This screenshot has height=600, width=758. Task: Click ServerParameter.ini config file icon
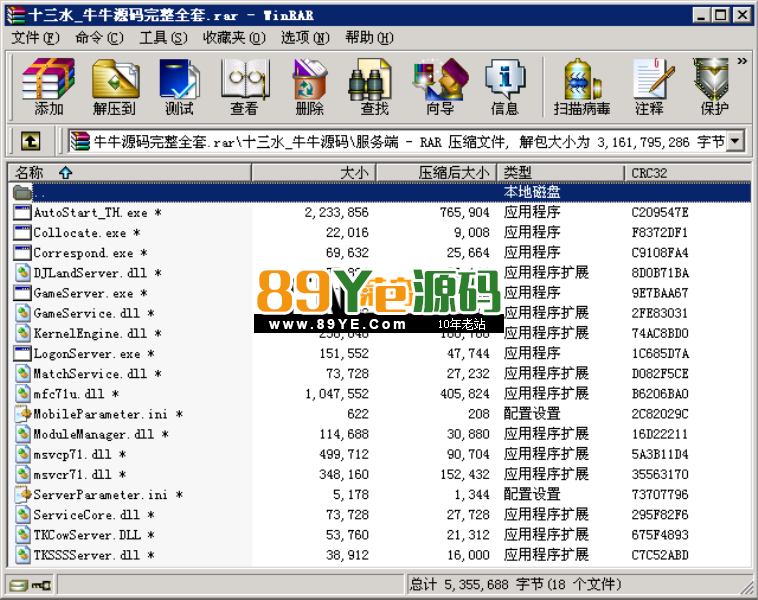coord(22,495)
